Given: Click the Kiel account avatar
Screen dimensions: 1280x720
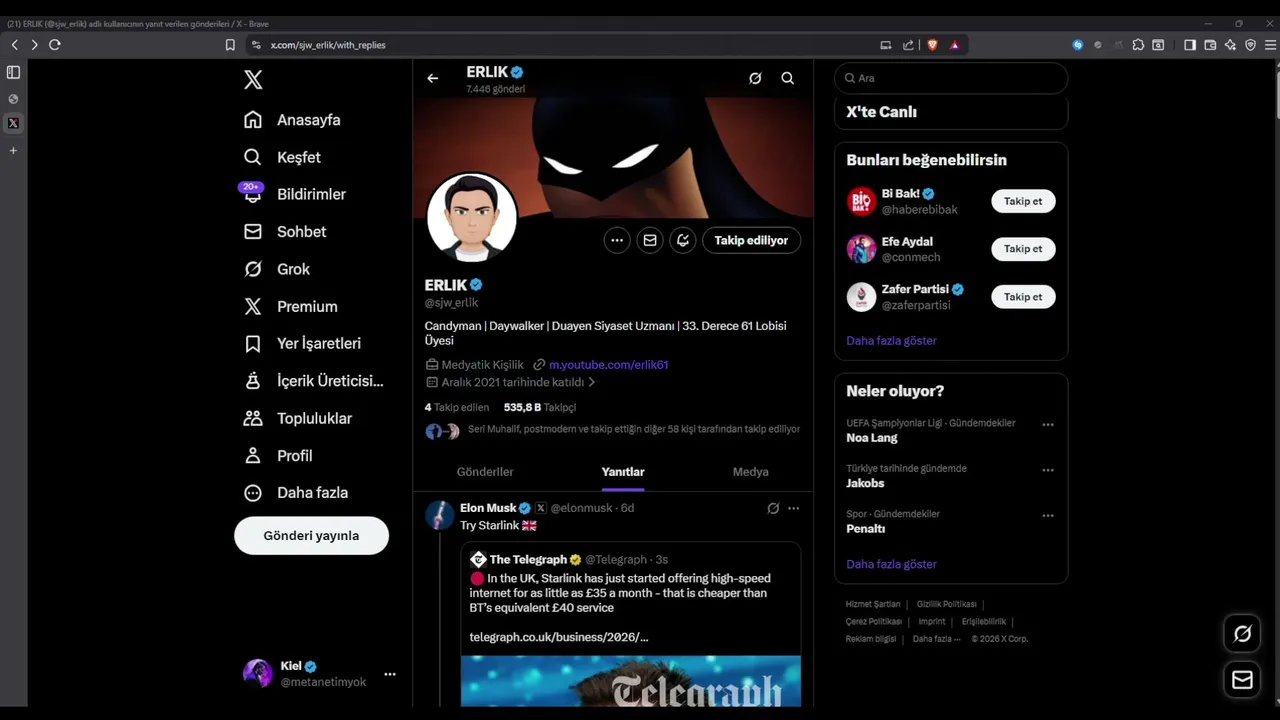Looking at the screenshot, I should point(258,673).
